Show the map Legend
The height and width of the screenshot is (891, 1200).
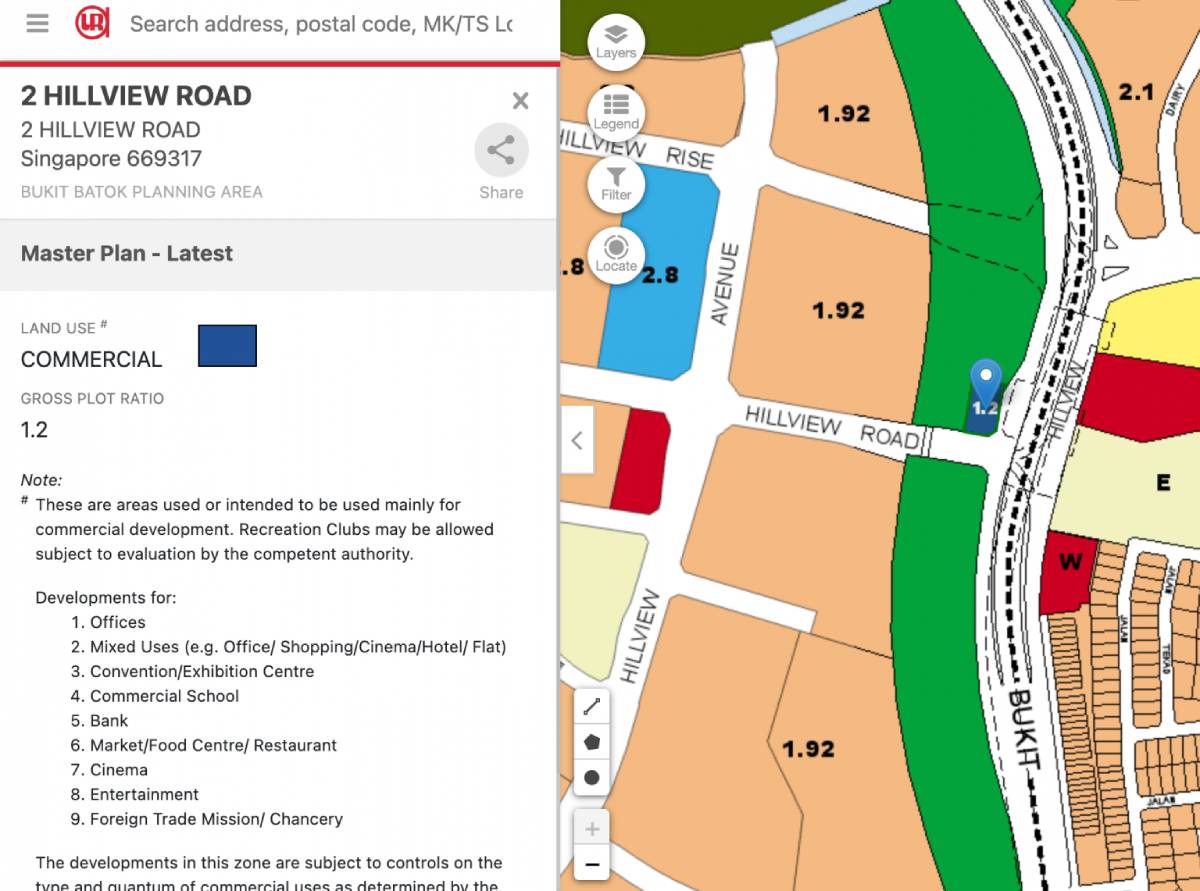coord(616,112)
